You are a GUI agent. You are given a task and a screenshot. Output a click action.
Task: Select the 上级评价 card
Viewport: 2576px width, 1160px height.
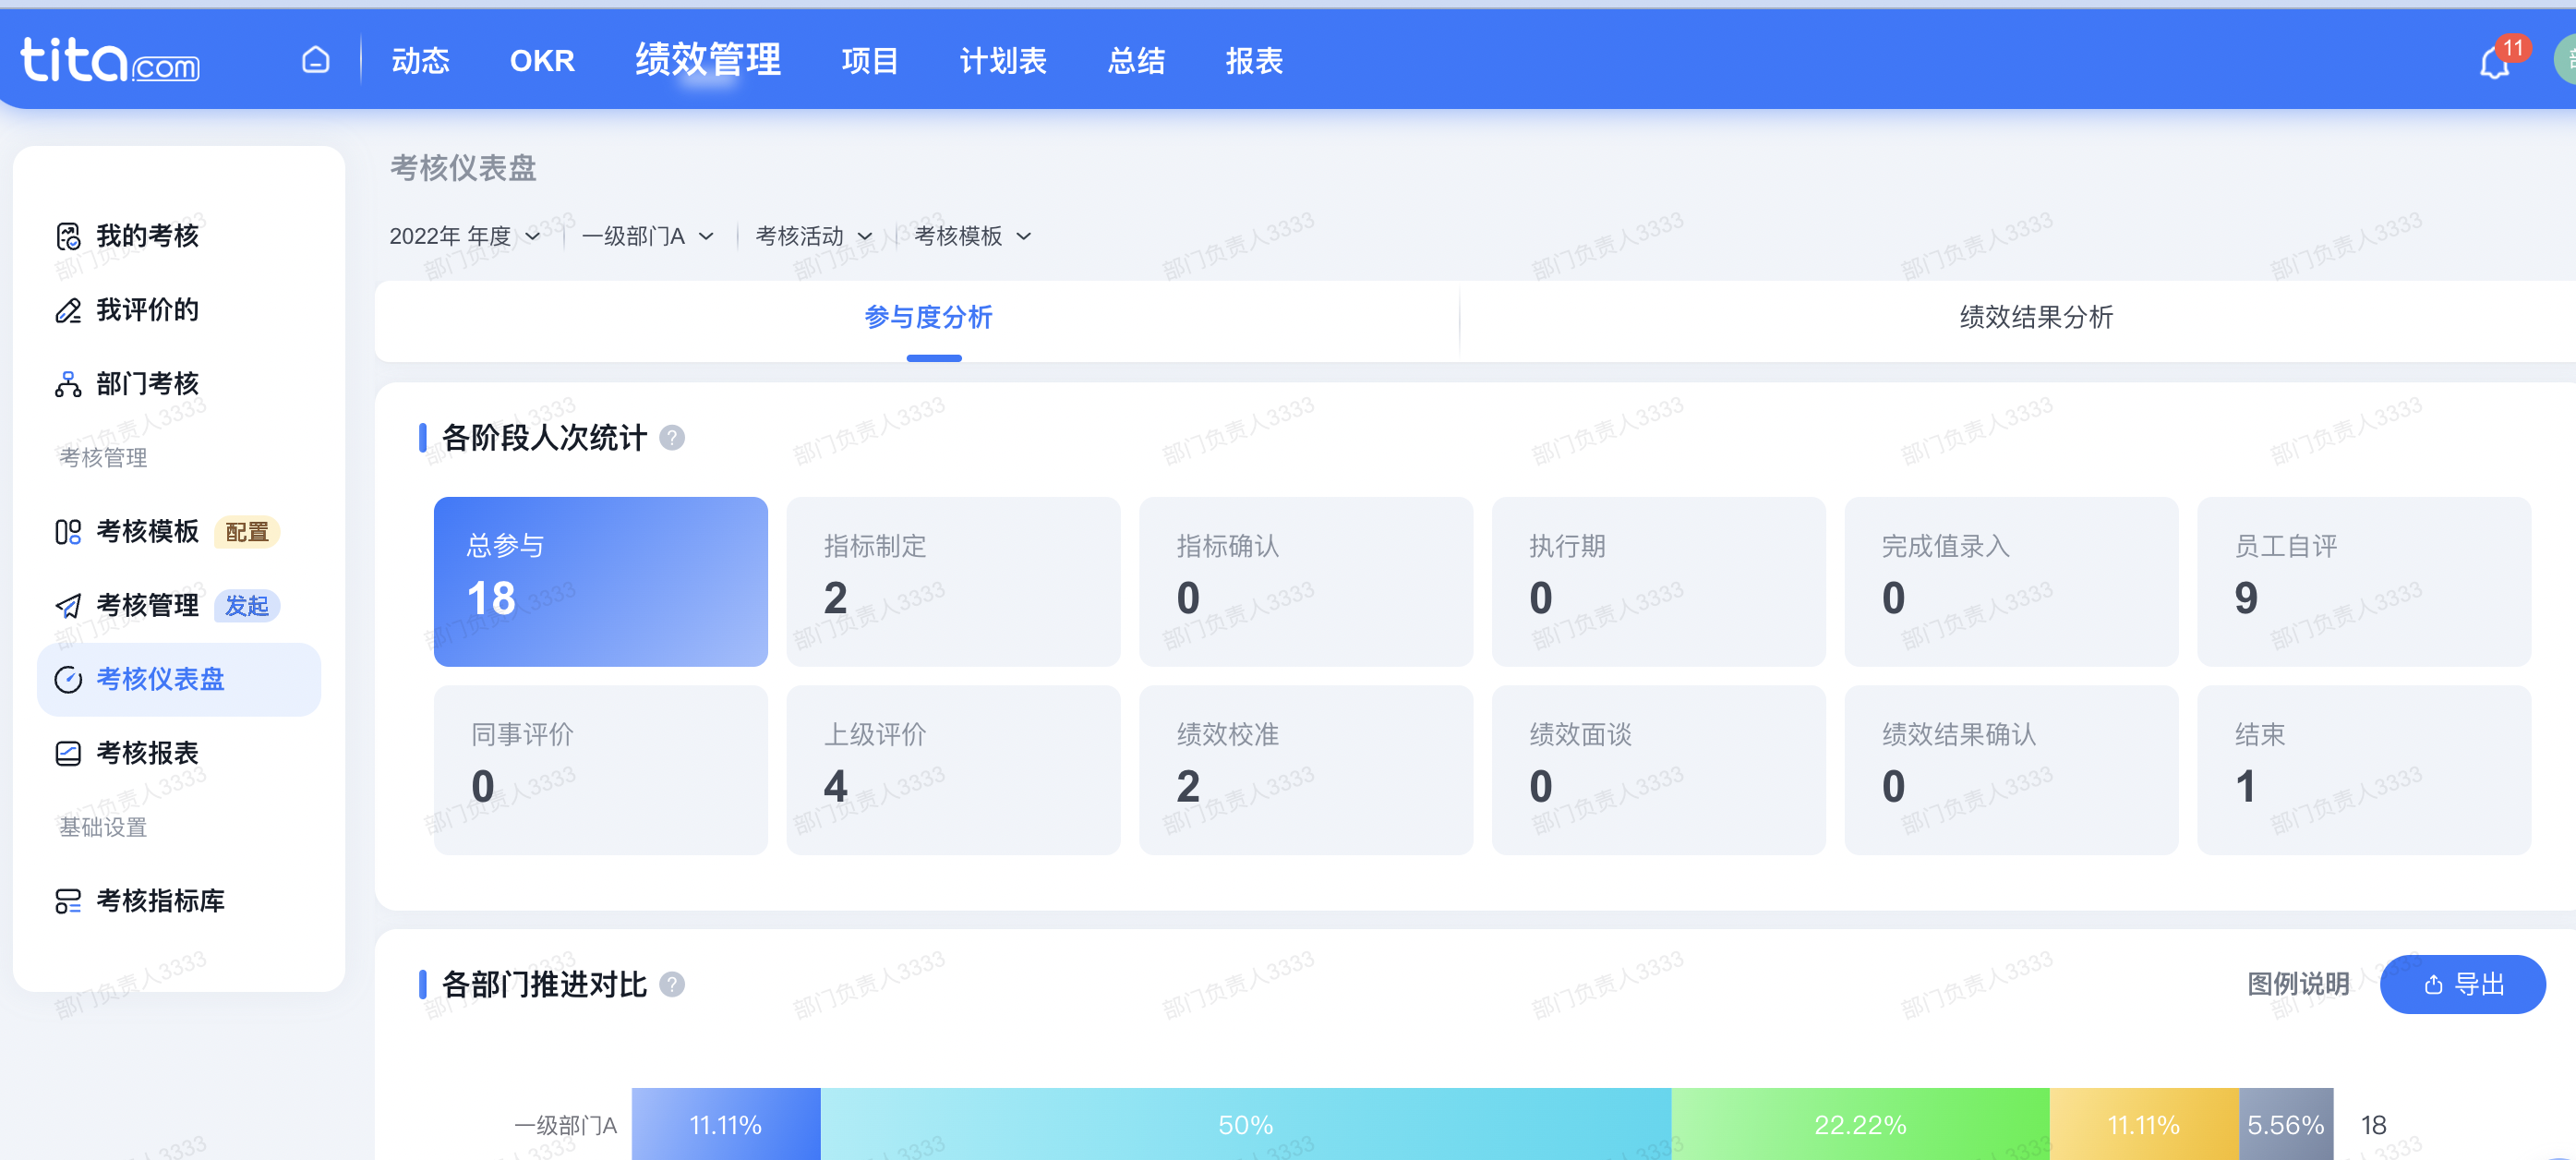click(x=954, y=770)
